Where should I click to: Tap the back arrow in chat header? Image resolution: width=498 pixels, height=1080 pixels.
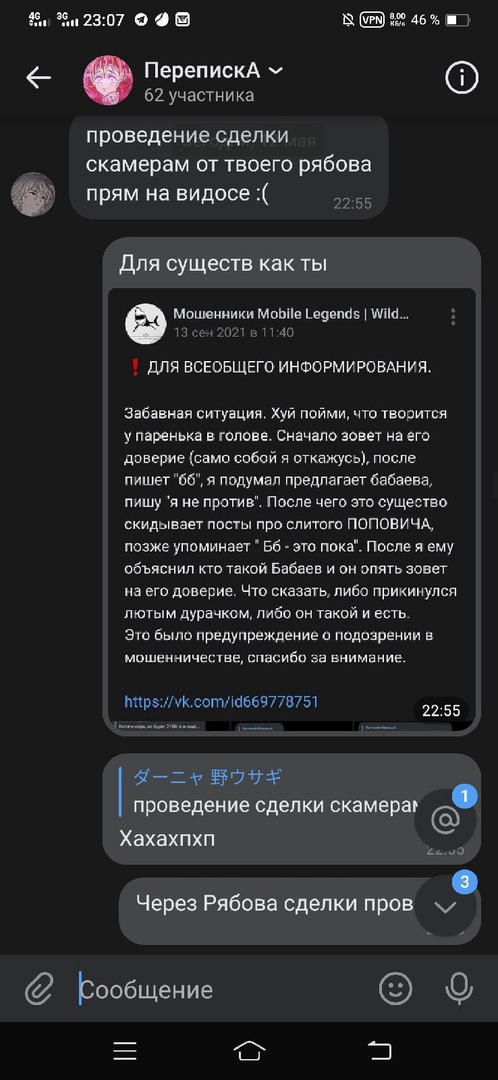click(38, 79)
